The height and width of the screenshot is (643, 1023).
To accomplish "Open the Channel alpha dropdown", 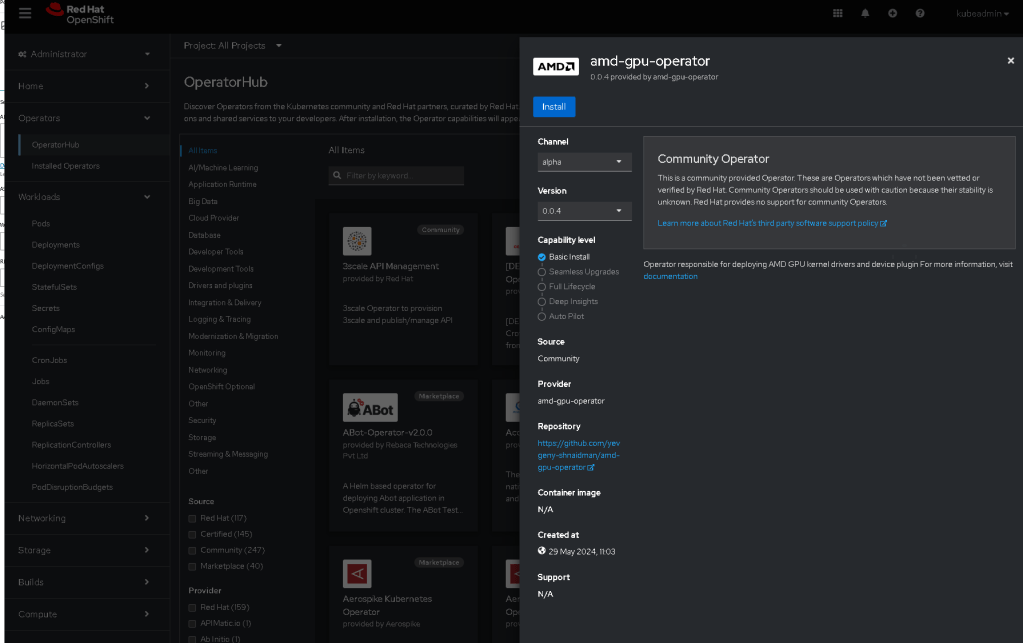I will click(584, 162).
